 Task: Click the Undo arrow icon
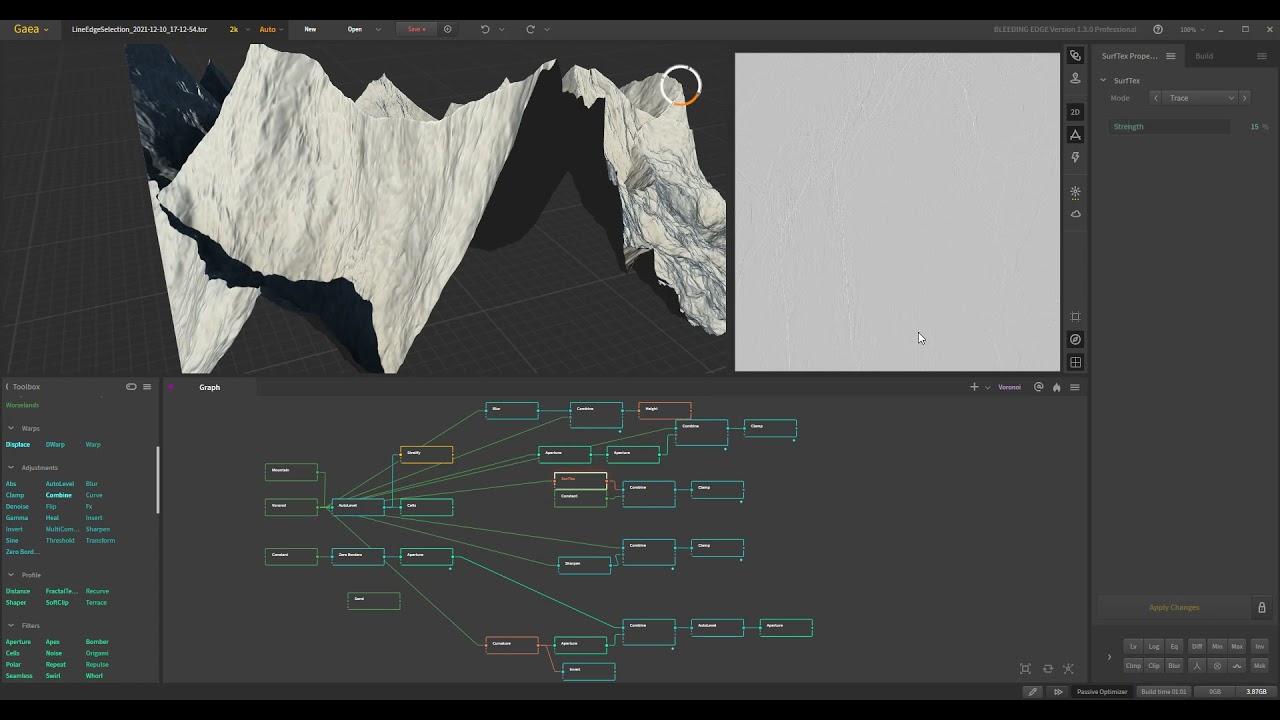coord(485,29)
